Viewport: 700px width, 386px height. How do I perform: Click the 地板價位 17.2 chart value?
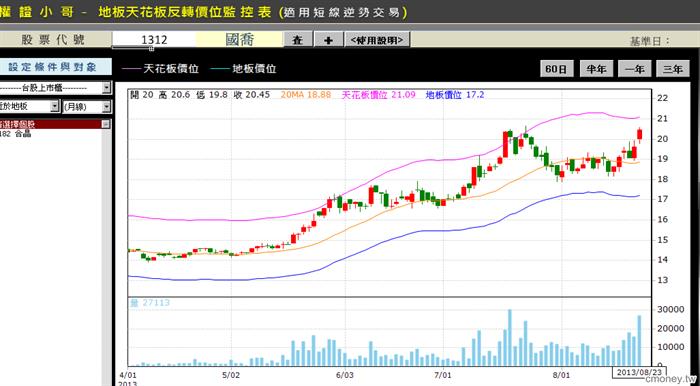pos(455,95)
